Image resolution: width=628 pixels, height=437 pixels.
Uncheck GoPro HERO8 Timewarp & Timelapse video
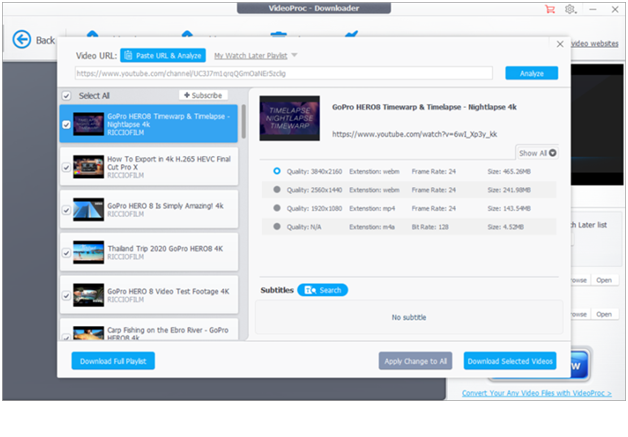pyautogui.click(x=66, y=125)
